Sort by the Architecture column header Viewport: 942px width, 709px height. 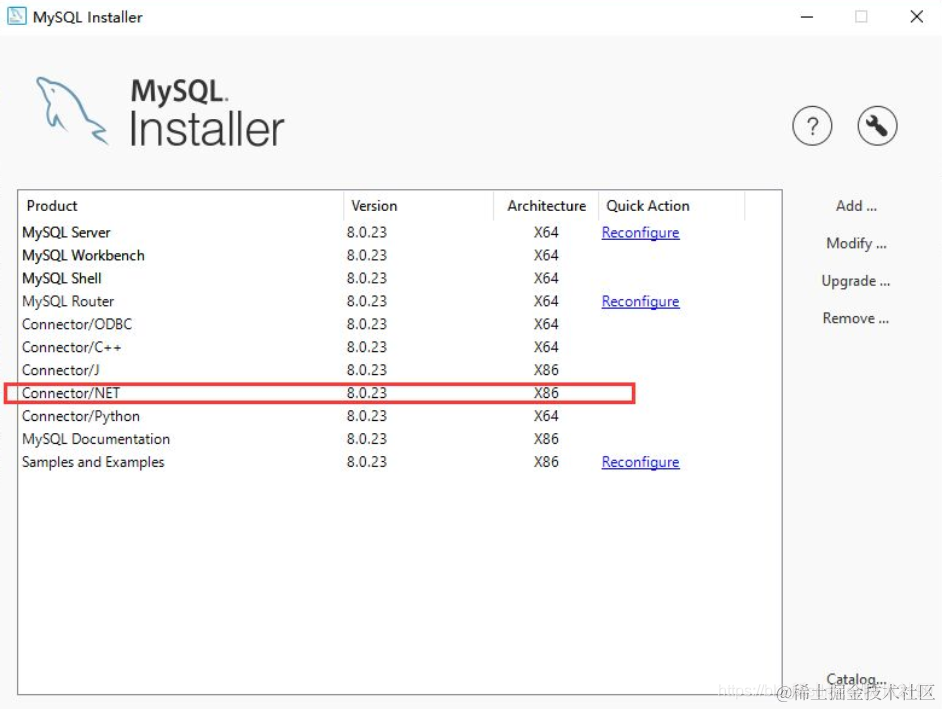(x=546, y=206)
